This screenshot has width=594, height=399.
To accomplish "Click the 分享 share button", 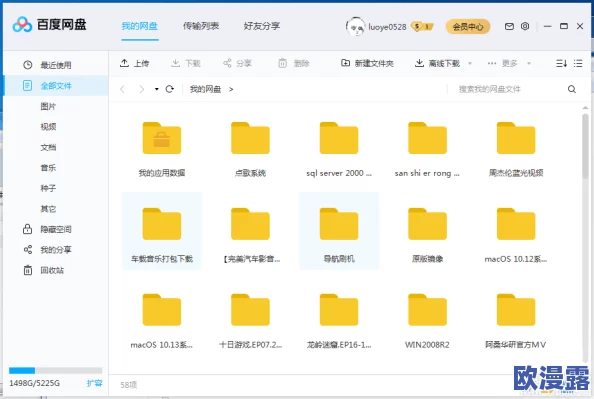I will coord(238,63).
